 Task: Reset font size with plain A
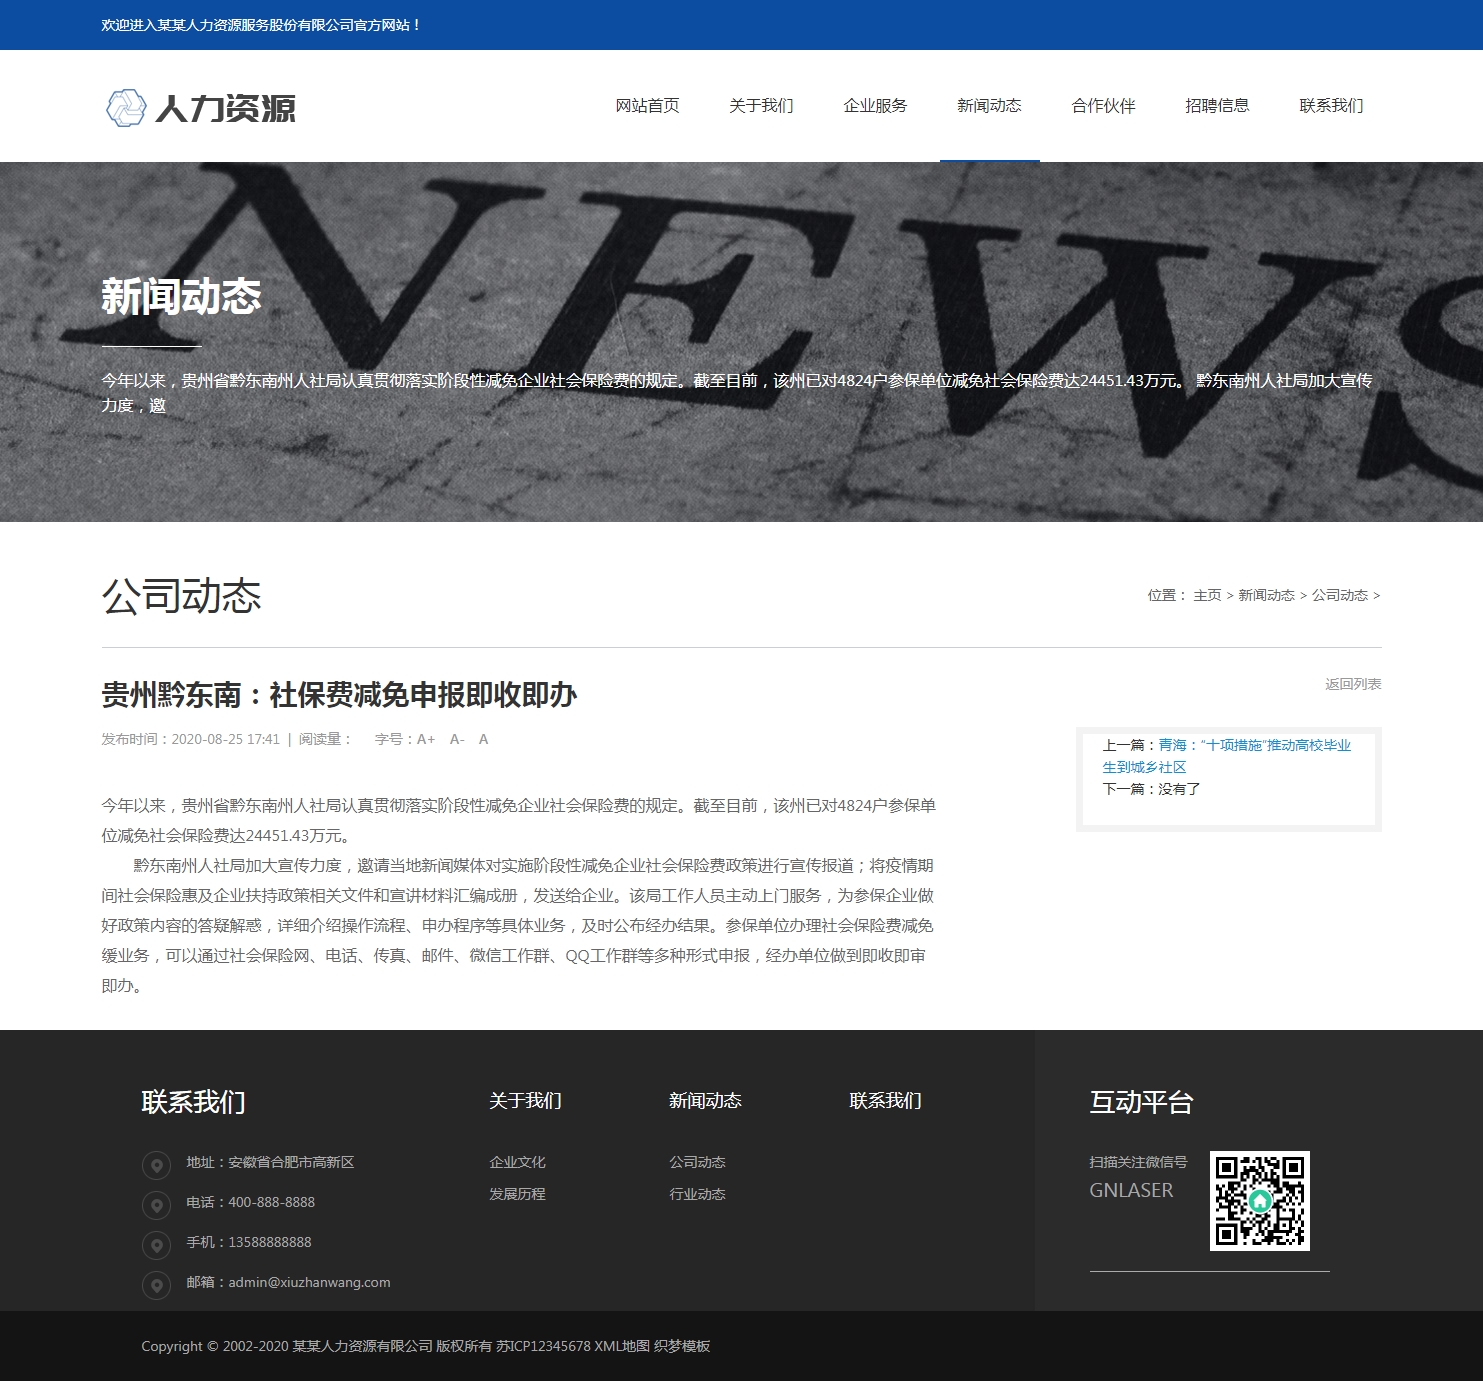tap(483, 739)
